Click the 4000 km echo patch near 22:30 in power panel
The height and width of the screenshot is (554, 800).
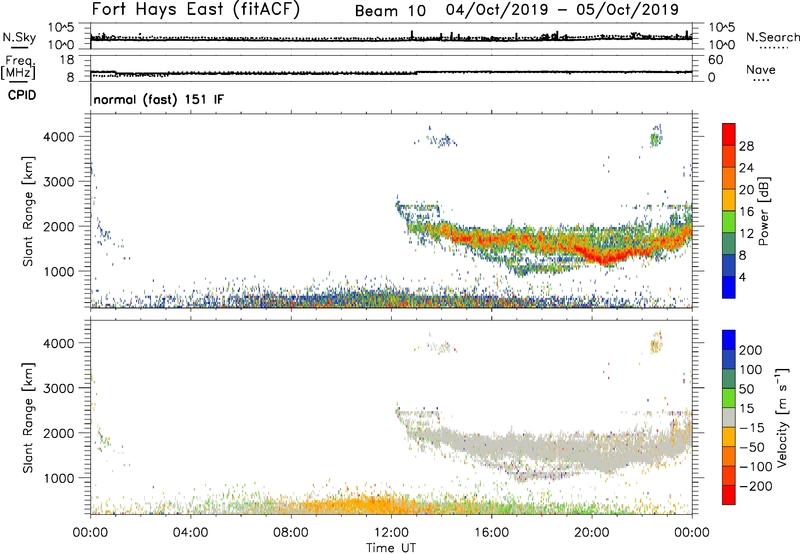click(656, 137)
